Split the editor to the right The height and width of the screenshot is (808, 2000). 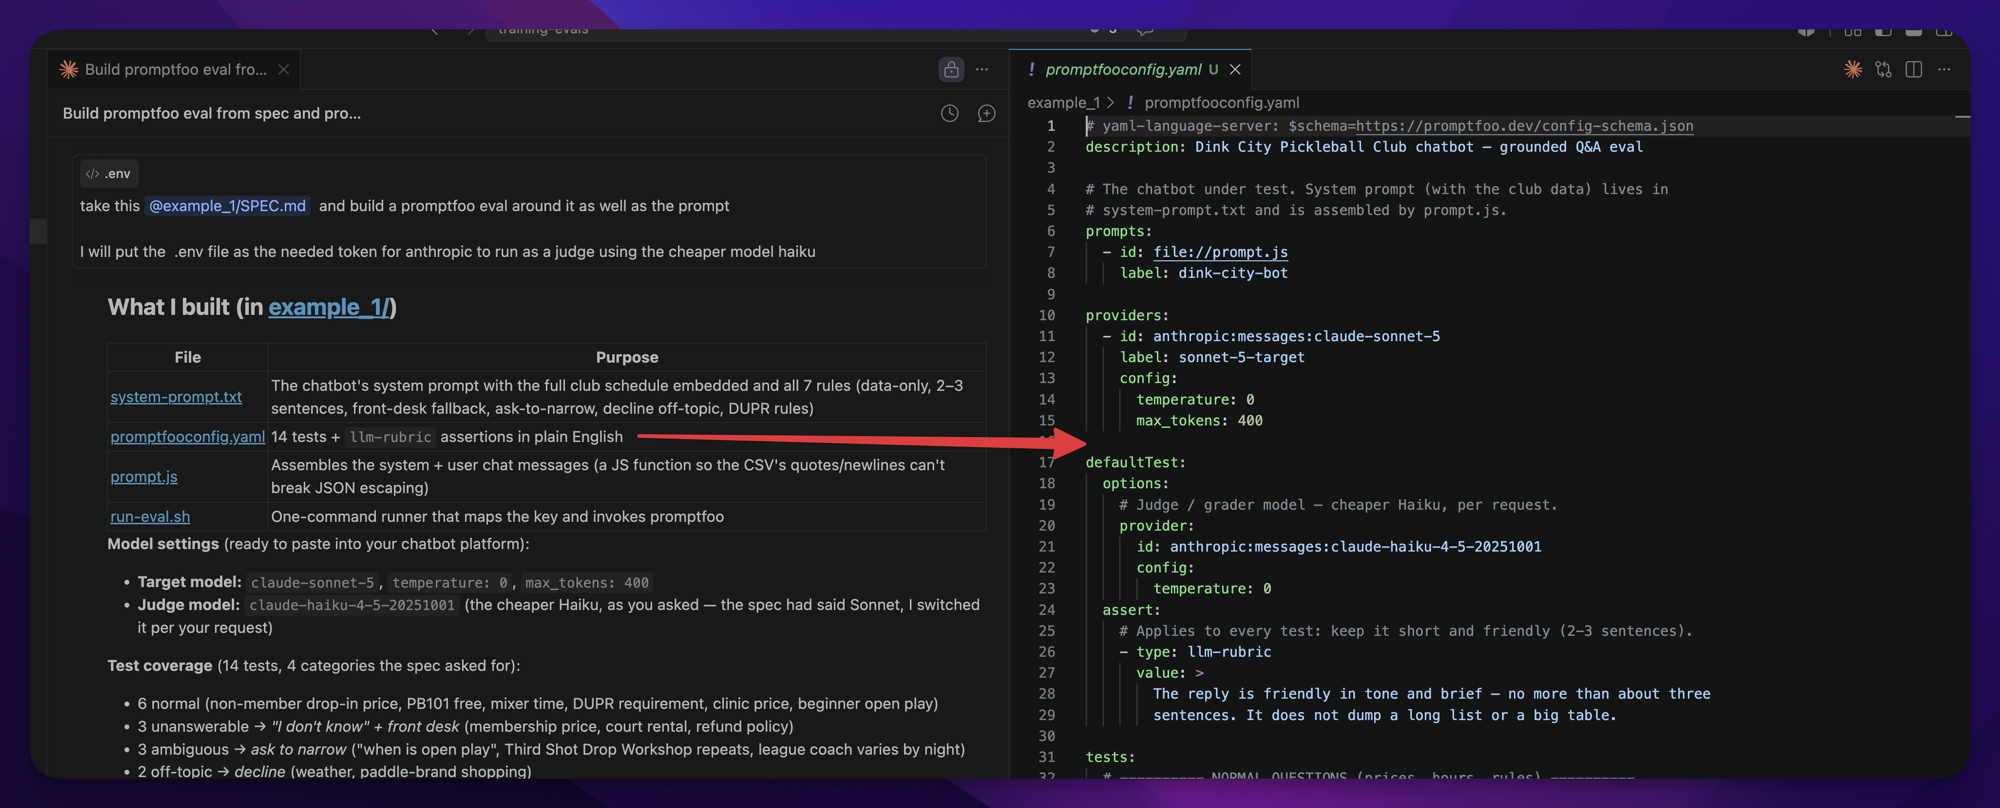(1914, 69)
